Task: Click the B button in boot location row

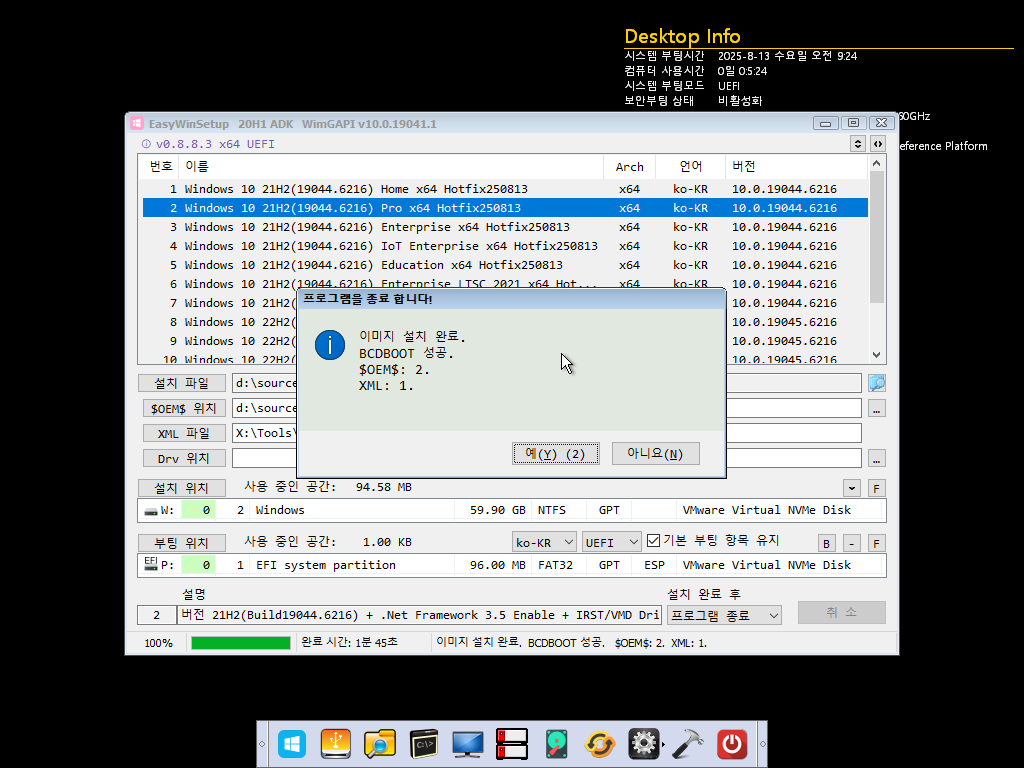Action: click(826, 543)
